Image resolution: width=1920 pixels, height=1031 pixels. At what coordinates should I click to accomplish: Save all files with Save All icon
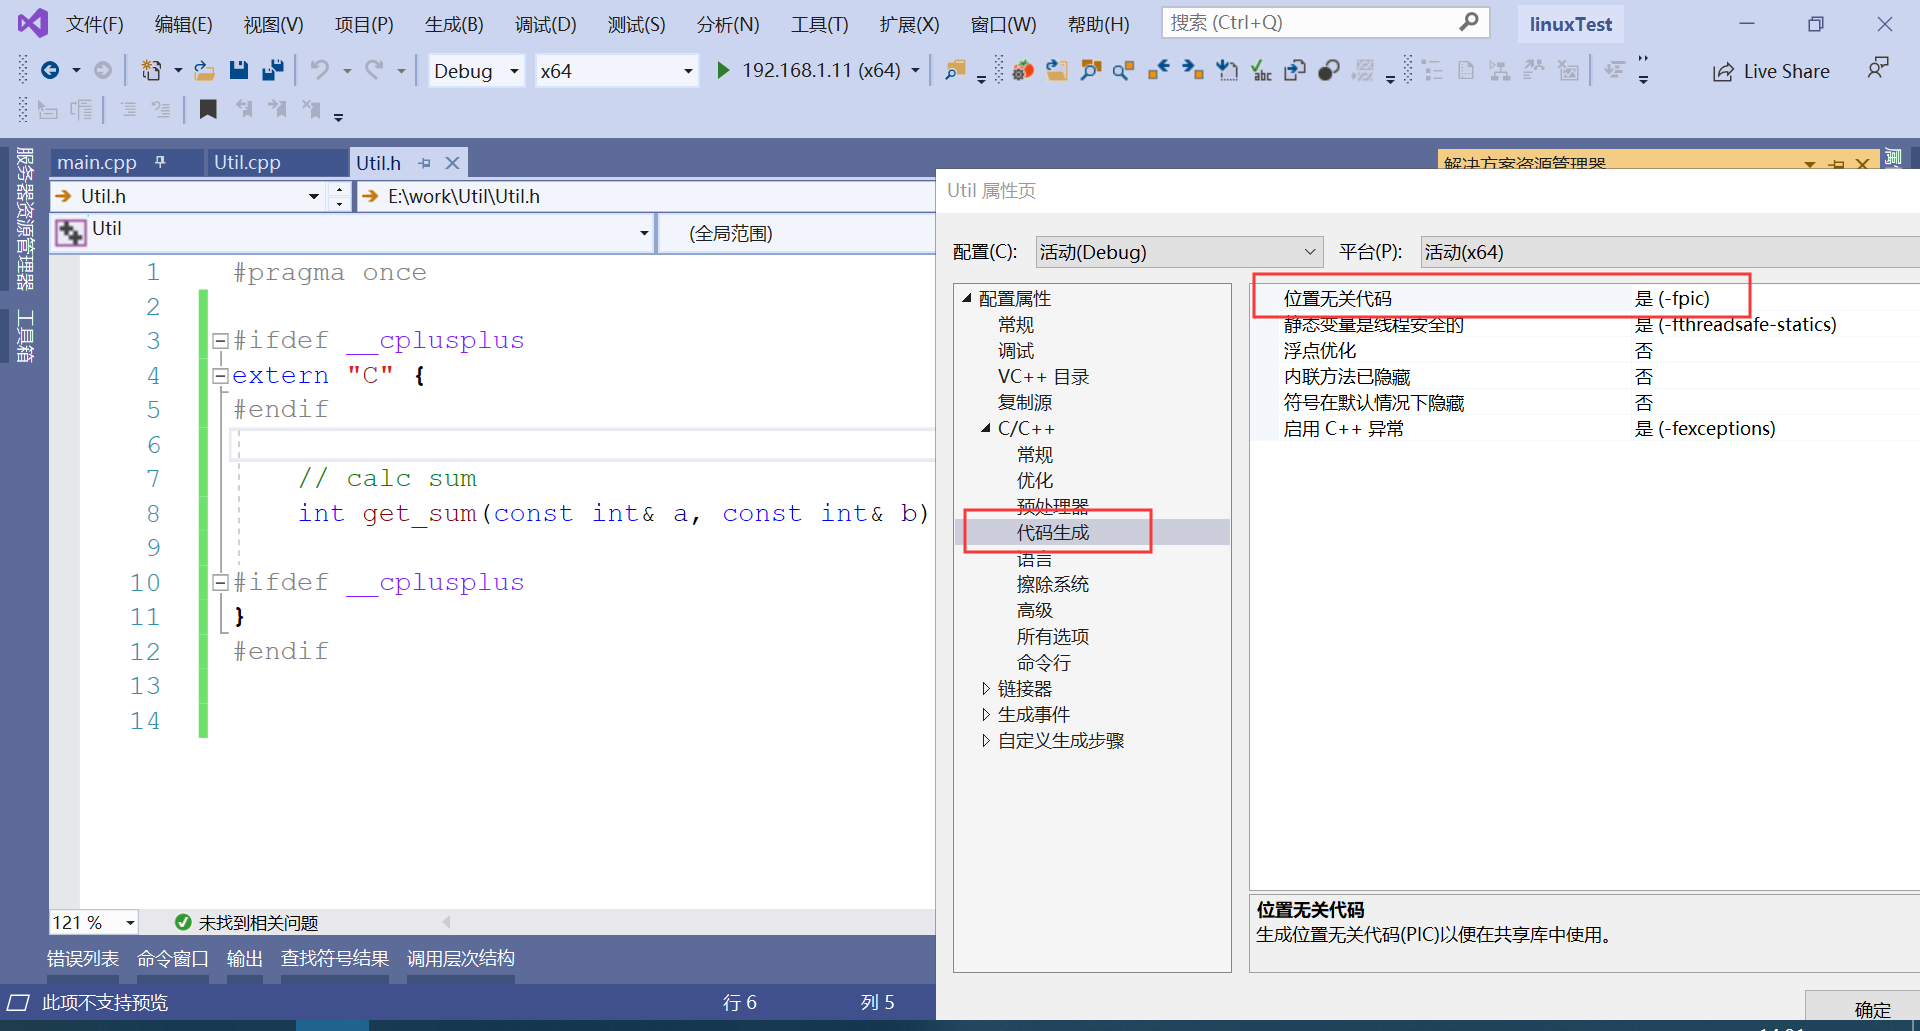[271, 70]
